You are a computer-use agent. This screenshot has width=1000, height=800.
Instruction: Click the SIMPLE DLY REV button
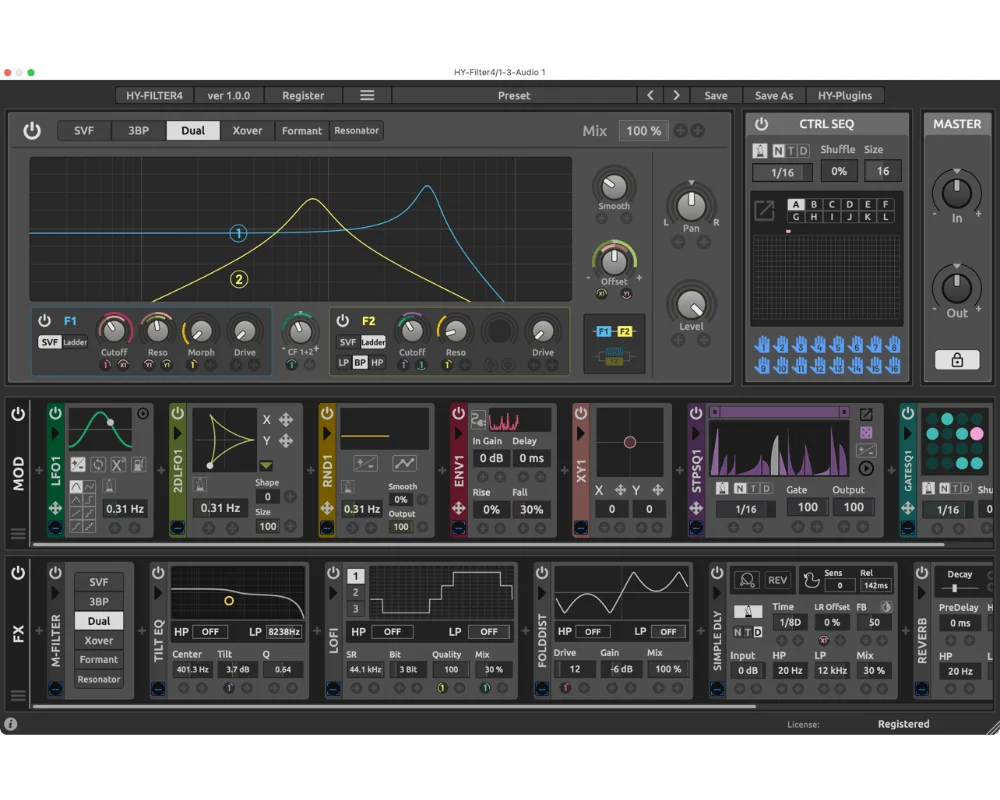pyautogui.click(x=777, y=580)
